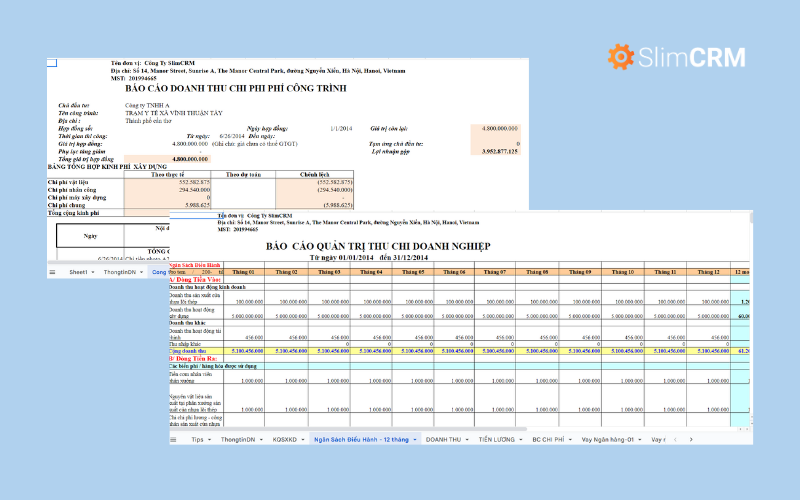
Task: Select the Tháng 01 column header
Action: tap(243, 272)
